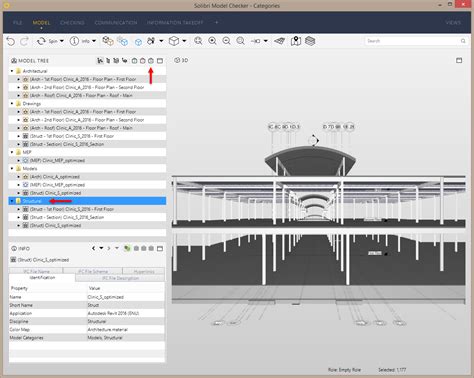Click the stacked floors icon

point(310,41)
